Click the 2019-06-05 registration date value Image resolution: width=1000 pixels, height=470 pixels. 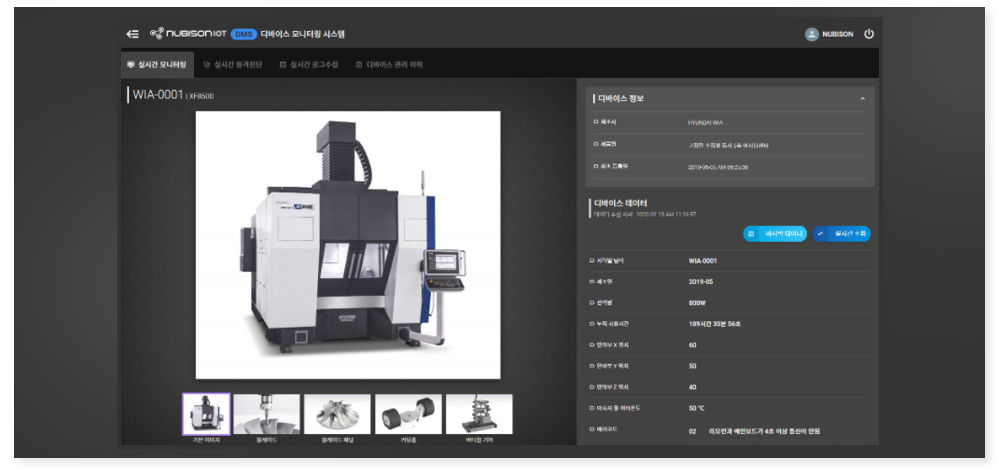718,167
